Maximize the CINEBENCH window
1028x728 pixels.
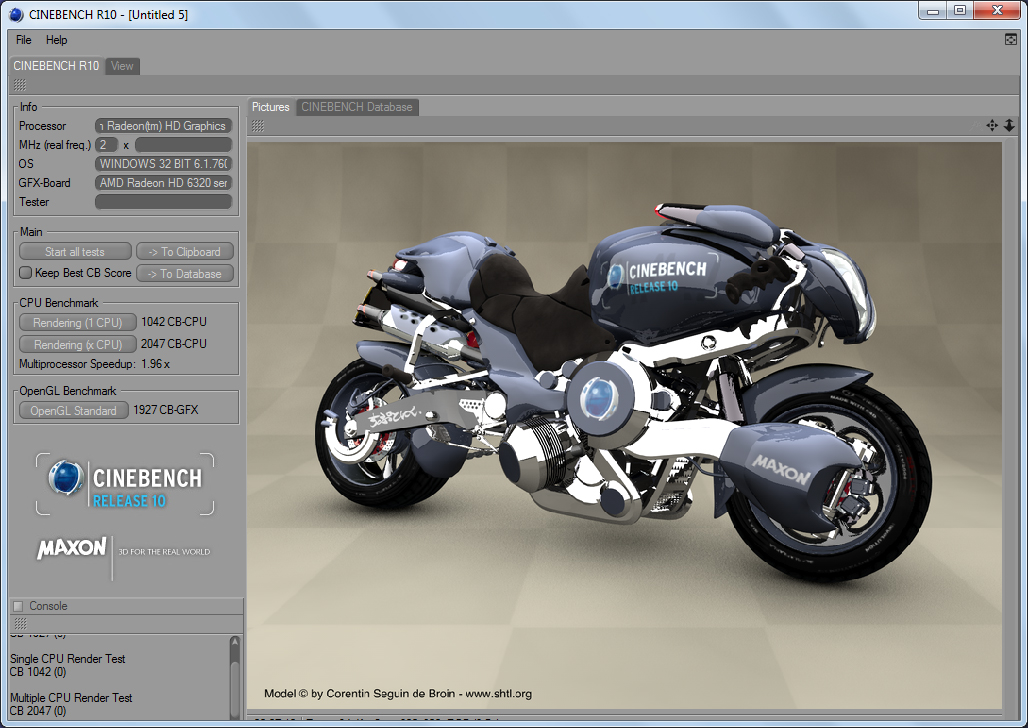[x=960, y=10]
